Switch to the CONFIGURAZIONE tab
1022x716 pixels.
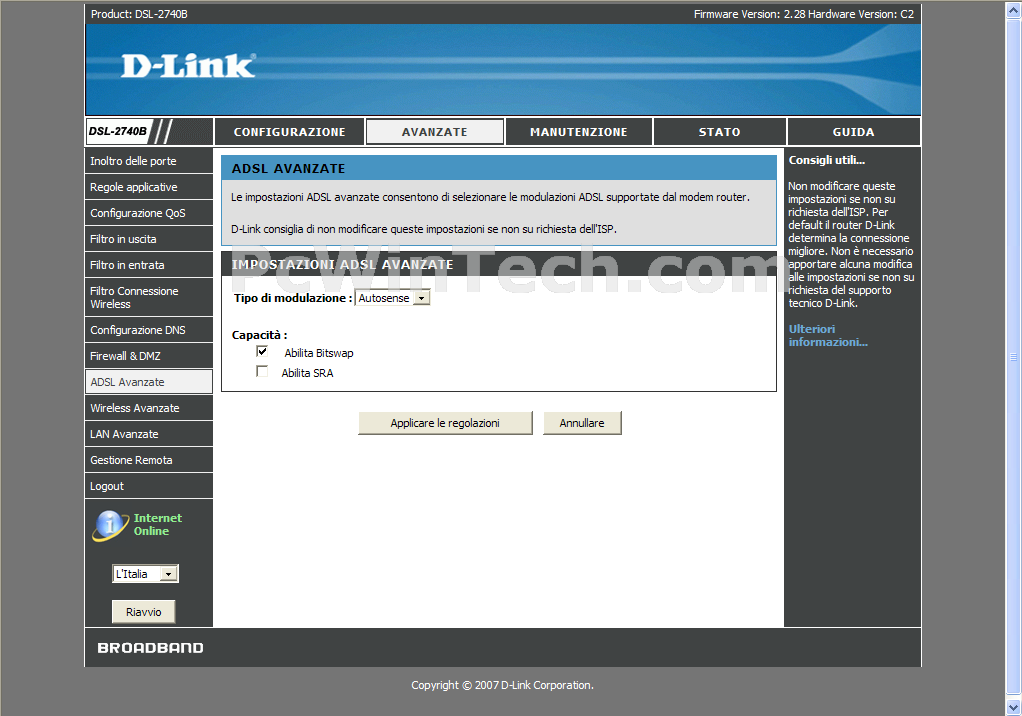[x=289, y=132]
